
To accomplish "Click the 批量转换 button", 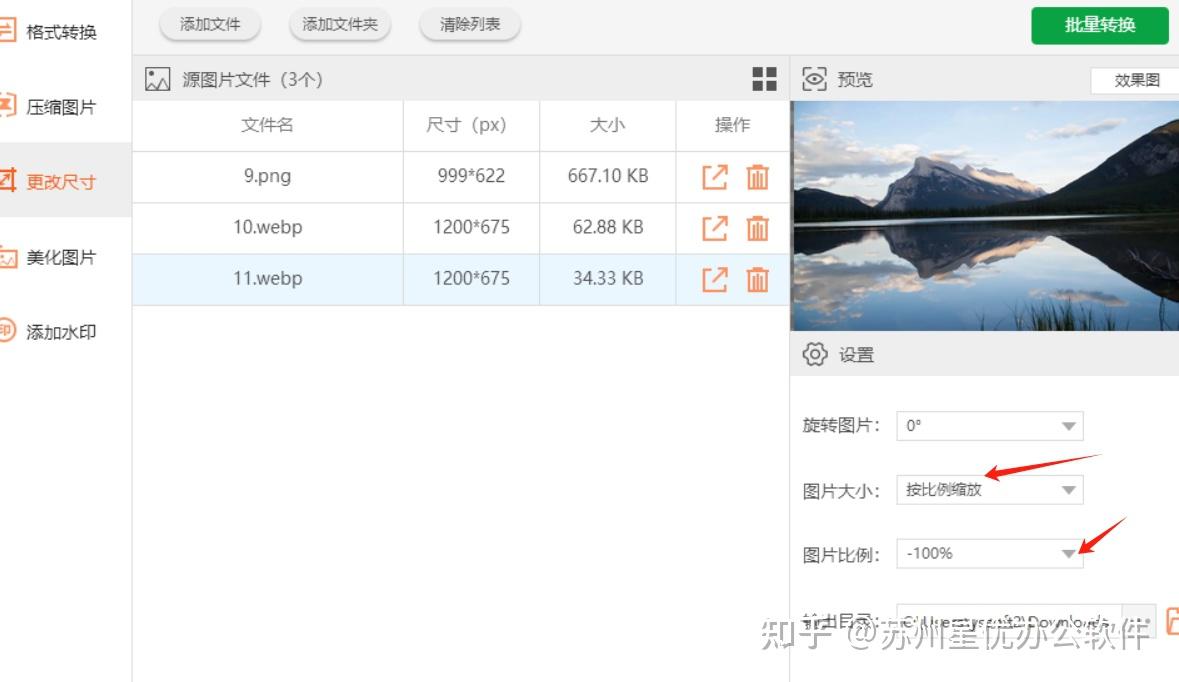I will (1100, 26).
